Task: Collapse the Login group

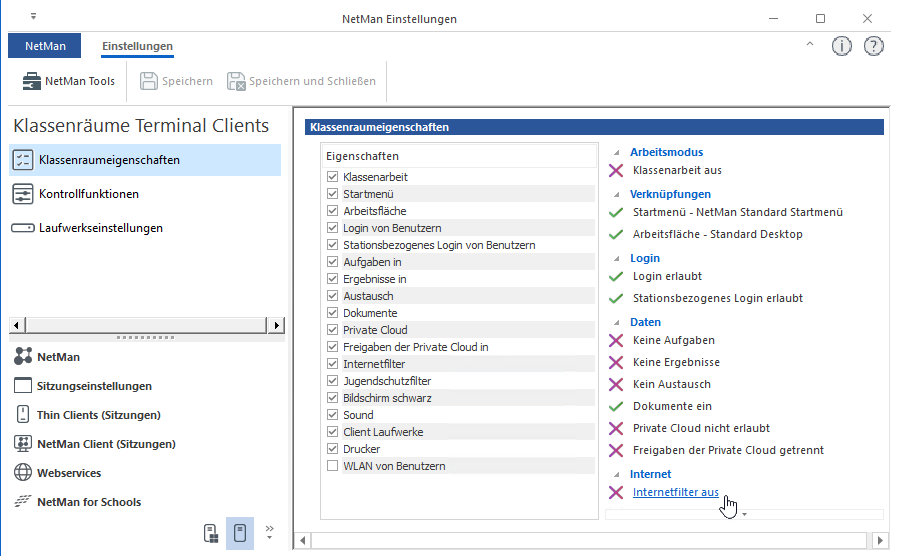Action: click(617, 259)
